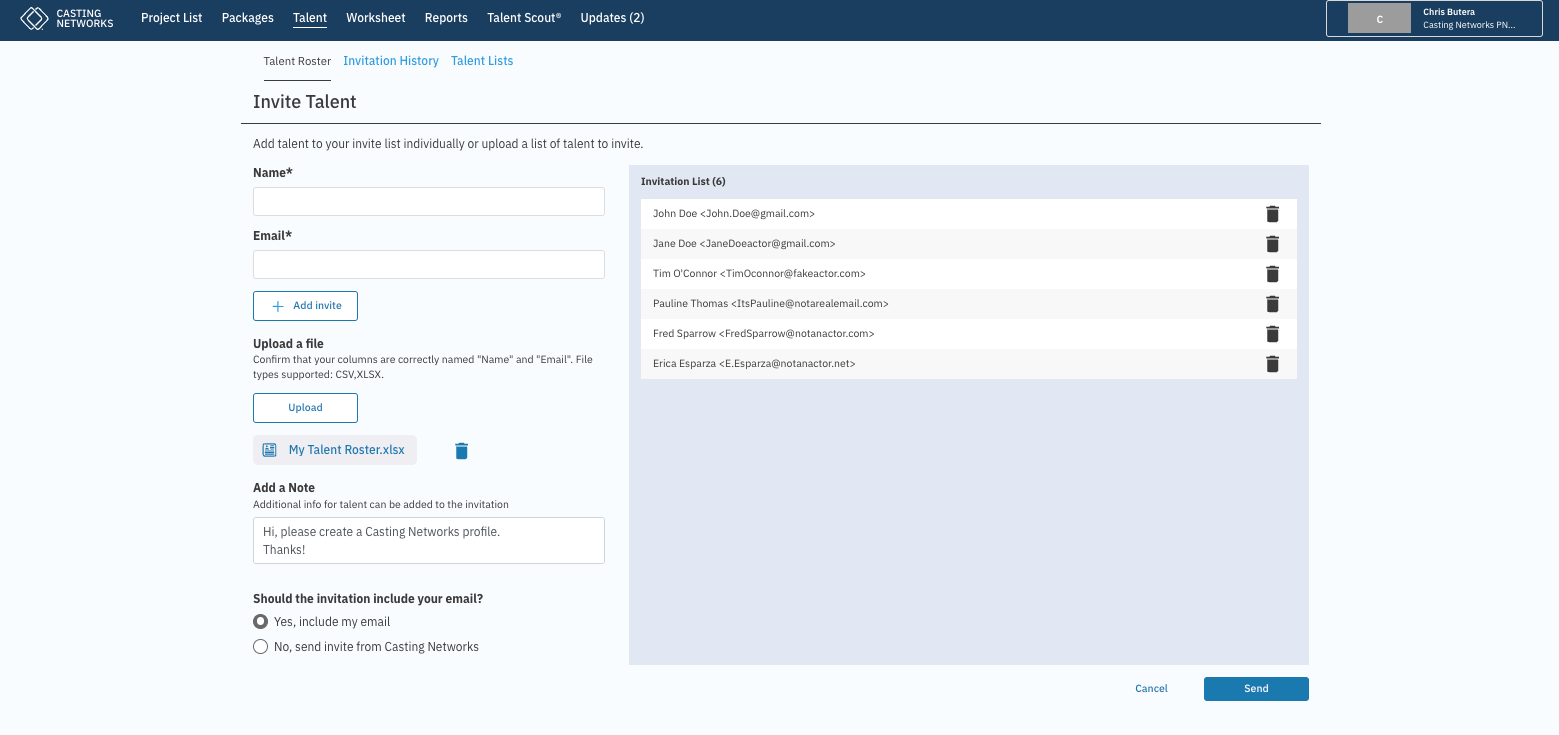Focus the Name input field

429,202
